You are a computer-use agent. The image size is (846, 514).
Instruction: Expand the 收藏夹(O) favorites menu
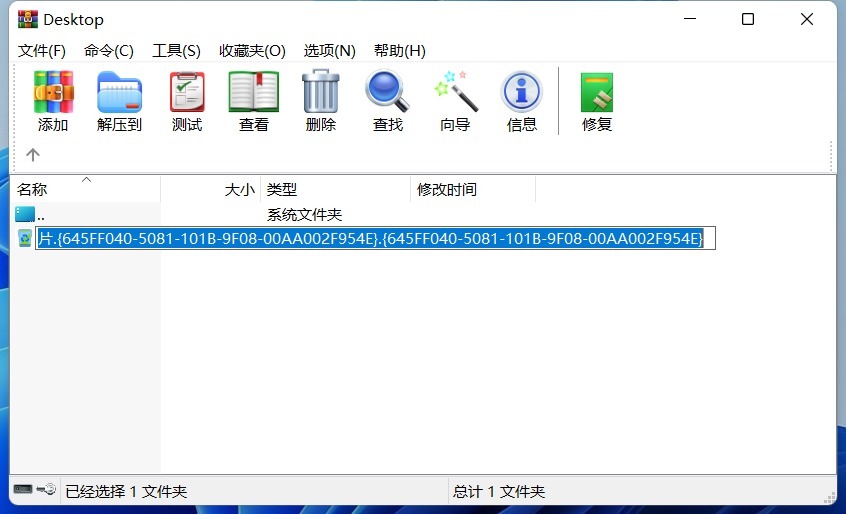tap(252, 51)
